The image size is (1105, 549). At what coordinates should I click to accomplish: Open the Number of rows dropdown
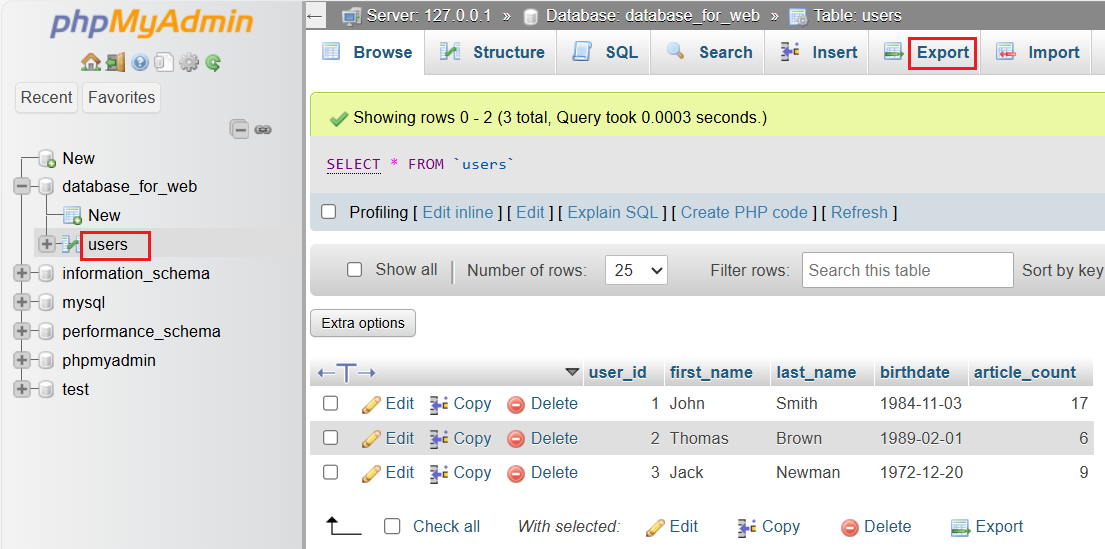click(x=636, y=270)
